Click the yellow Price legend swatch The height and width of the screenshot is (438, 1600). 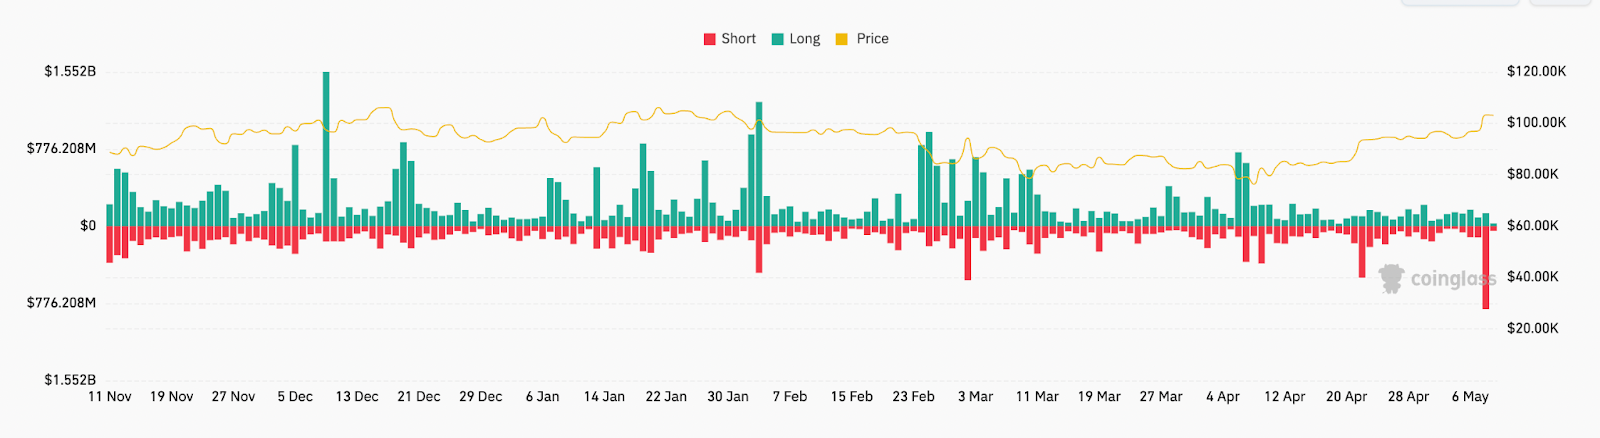pos(841,39)
